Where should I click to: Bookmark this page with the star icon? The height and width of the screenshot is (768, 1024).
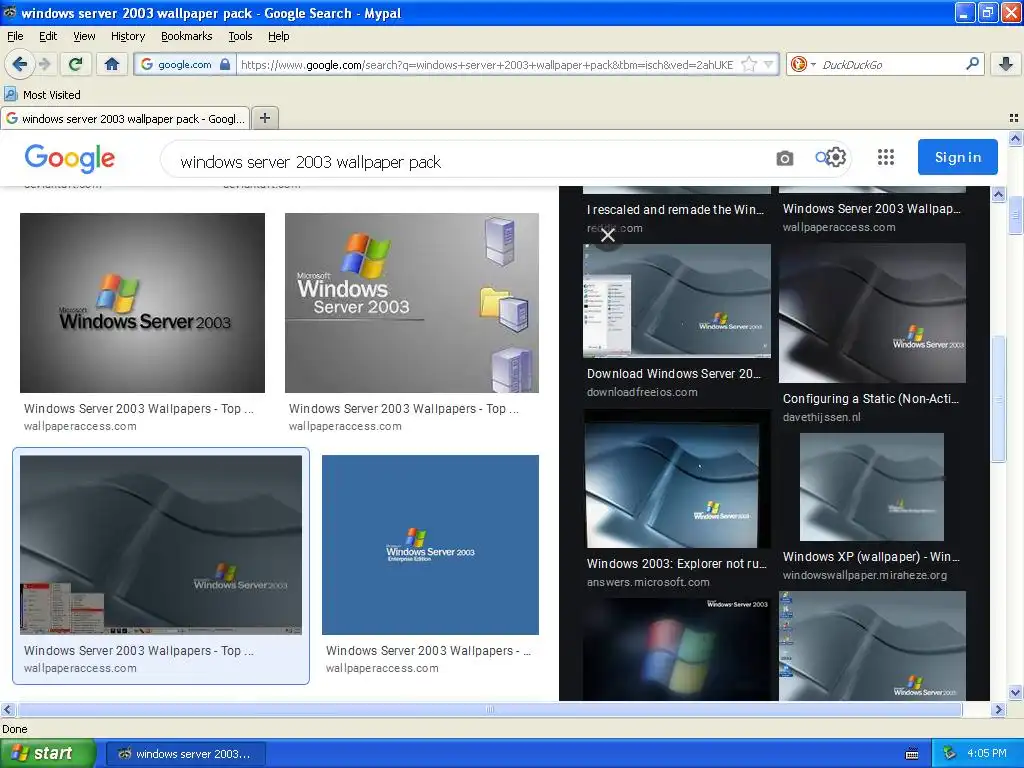749,64
